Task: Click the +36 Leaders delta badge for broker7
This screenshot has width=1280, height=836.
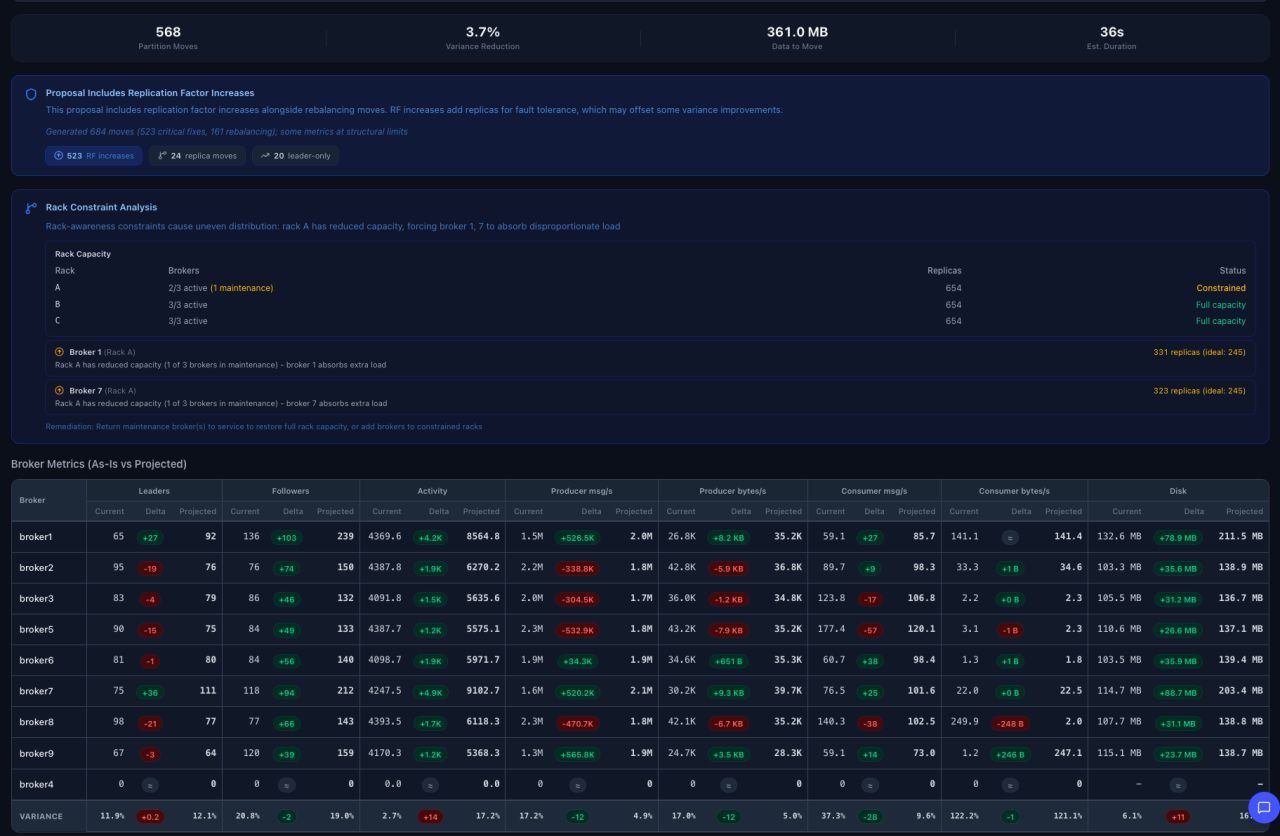Action: coord(150,692)
